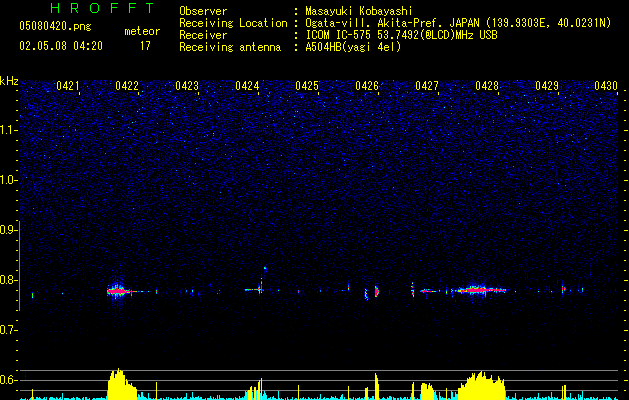Click the long meteor echo near 0428
Image resolution: width=629 pixels, height=400 pixels.
tap(481, 290)
